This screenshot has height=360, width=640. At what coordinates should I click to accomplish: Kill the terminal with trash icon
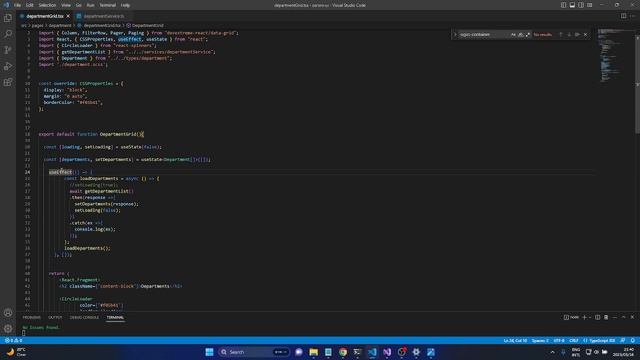point(606,317)
